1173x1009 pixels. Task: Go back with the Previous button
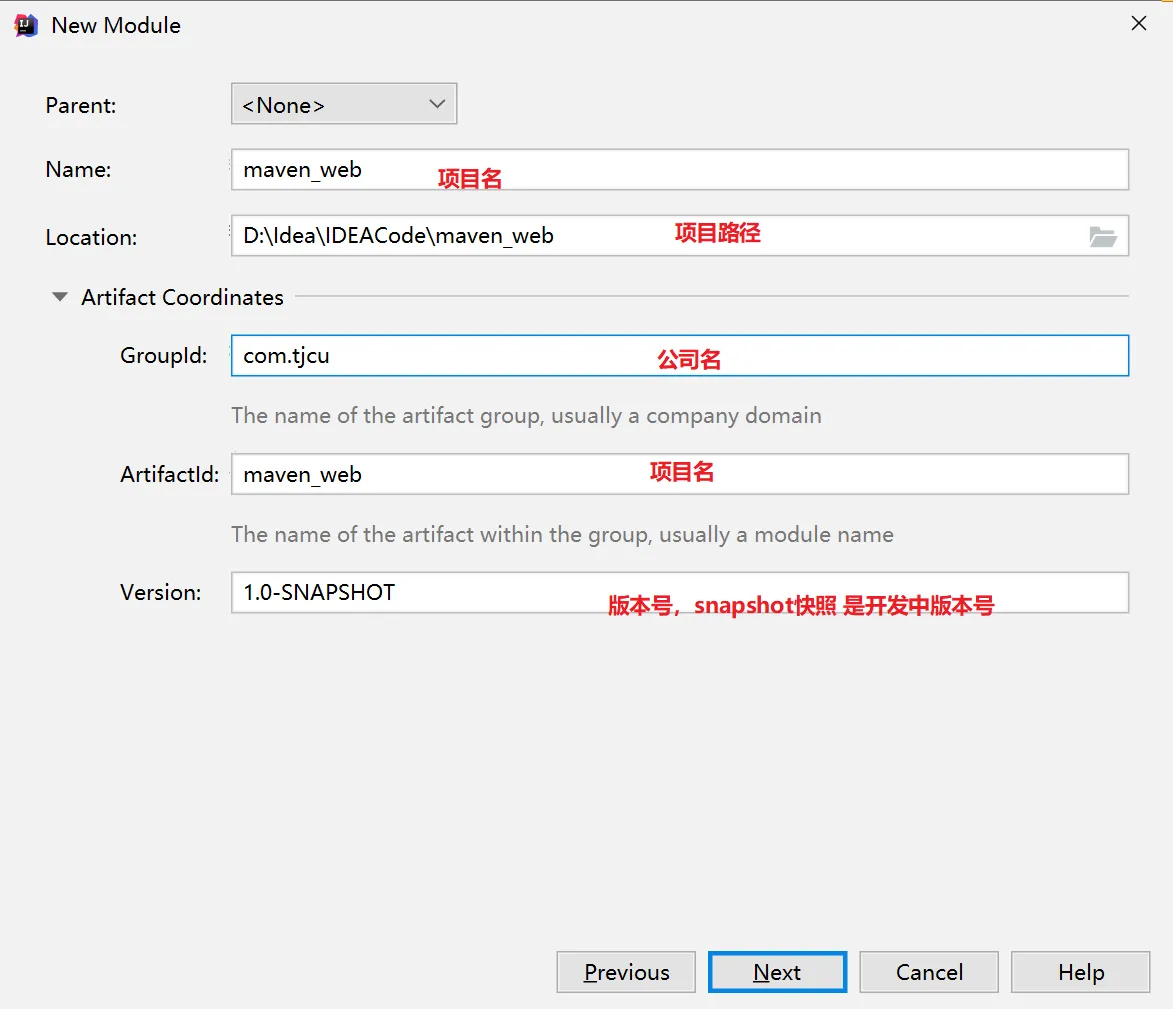coord(626,972)
